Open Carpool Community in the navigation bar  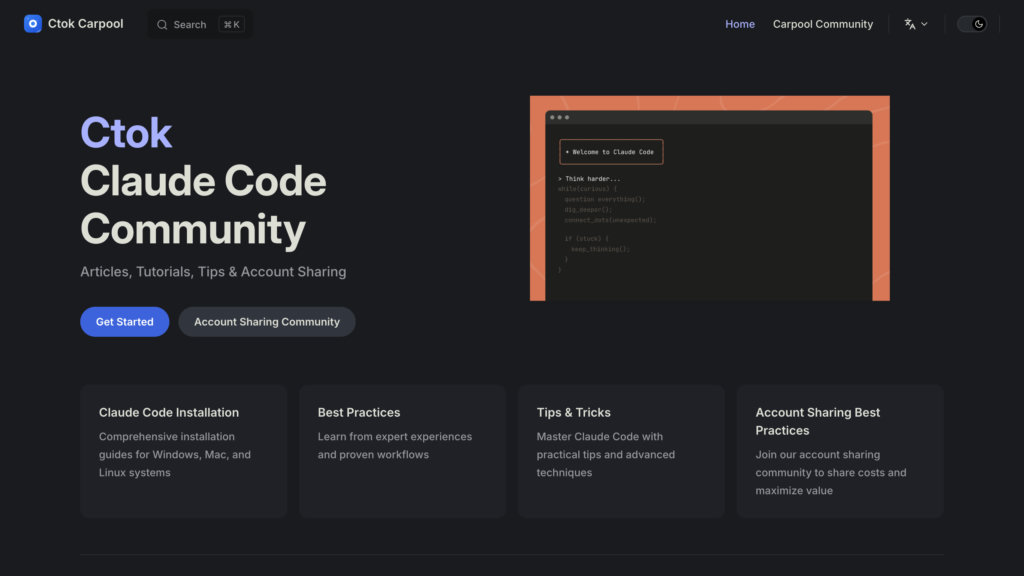point(822,24)
